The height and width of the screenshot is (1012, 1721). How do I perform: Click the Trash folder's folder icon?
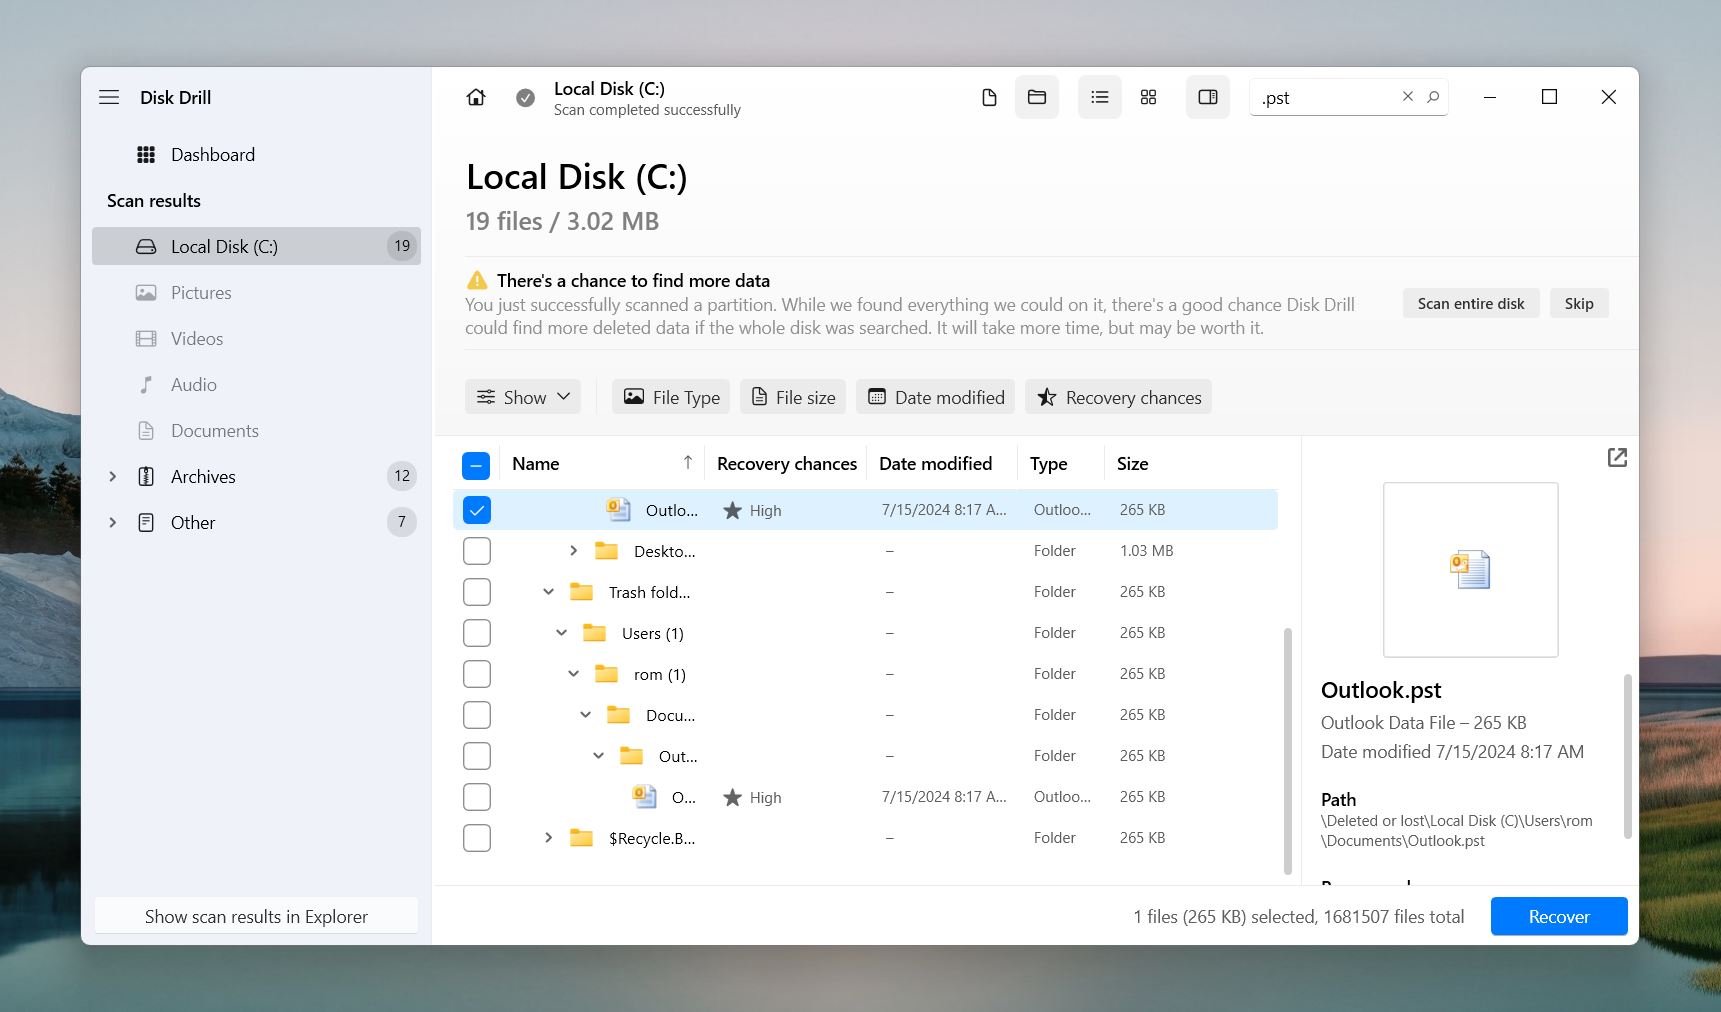click(x=582, y=592)
